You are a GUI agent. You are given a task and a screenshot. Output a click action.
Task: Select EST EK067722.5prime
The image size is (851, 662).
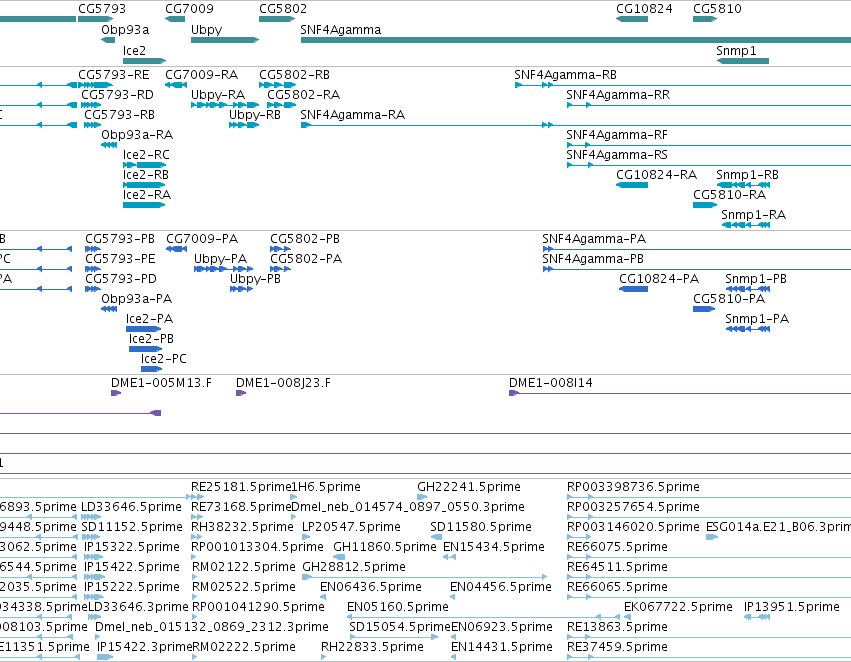678,607
